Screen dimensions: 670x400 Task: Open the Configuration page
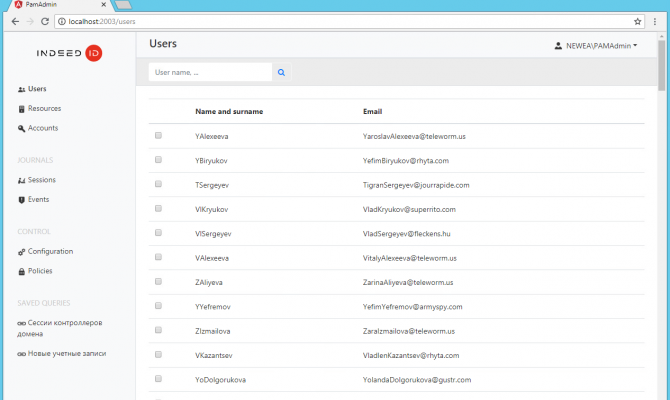(x=50, y=251)
